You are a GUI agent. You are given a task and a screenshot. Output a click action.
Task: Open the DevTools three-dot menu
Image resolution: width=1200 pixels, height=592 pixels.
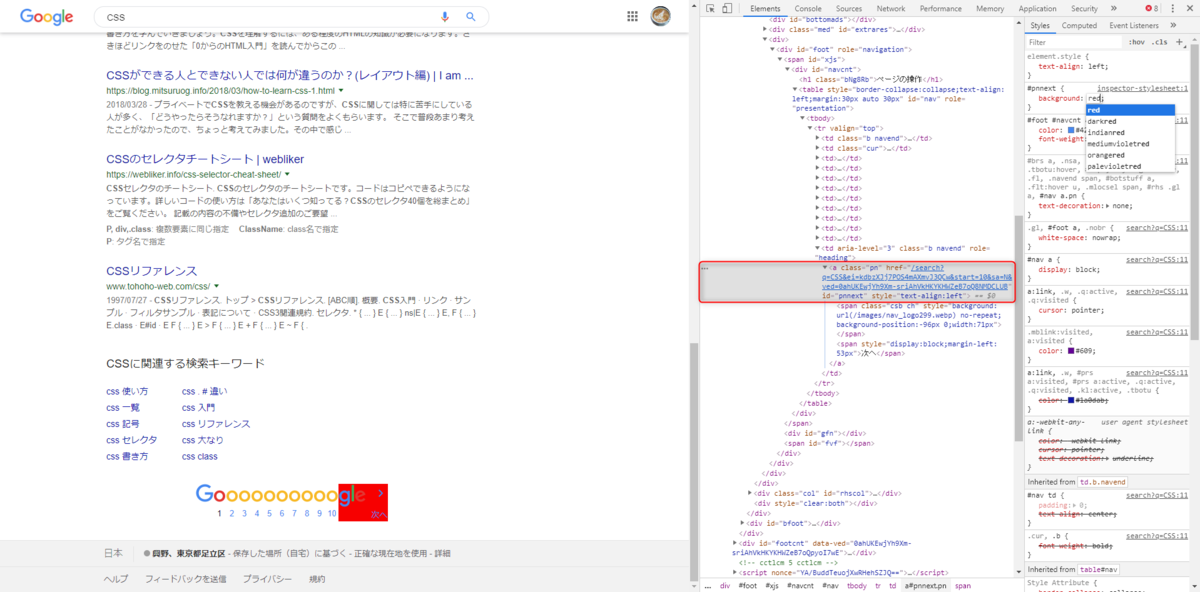coord(1173,8)
